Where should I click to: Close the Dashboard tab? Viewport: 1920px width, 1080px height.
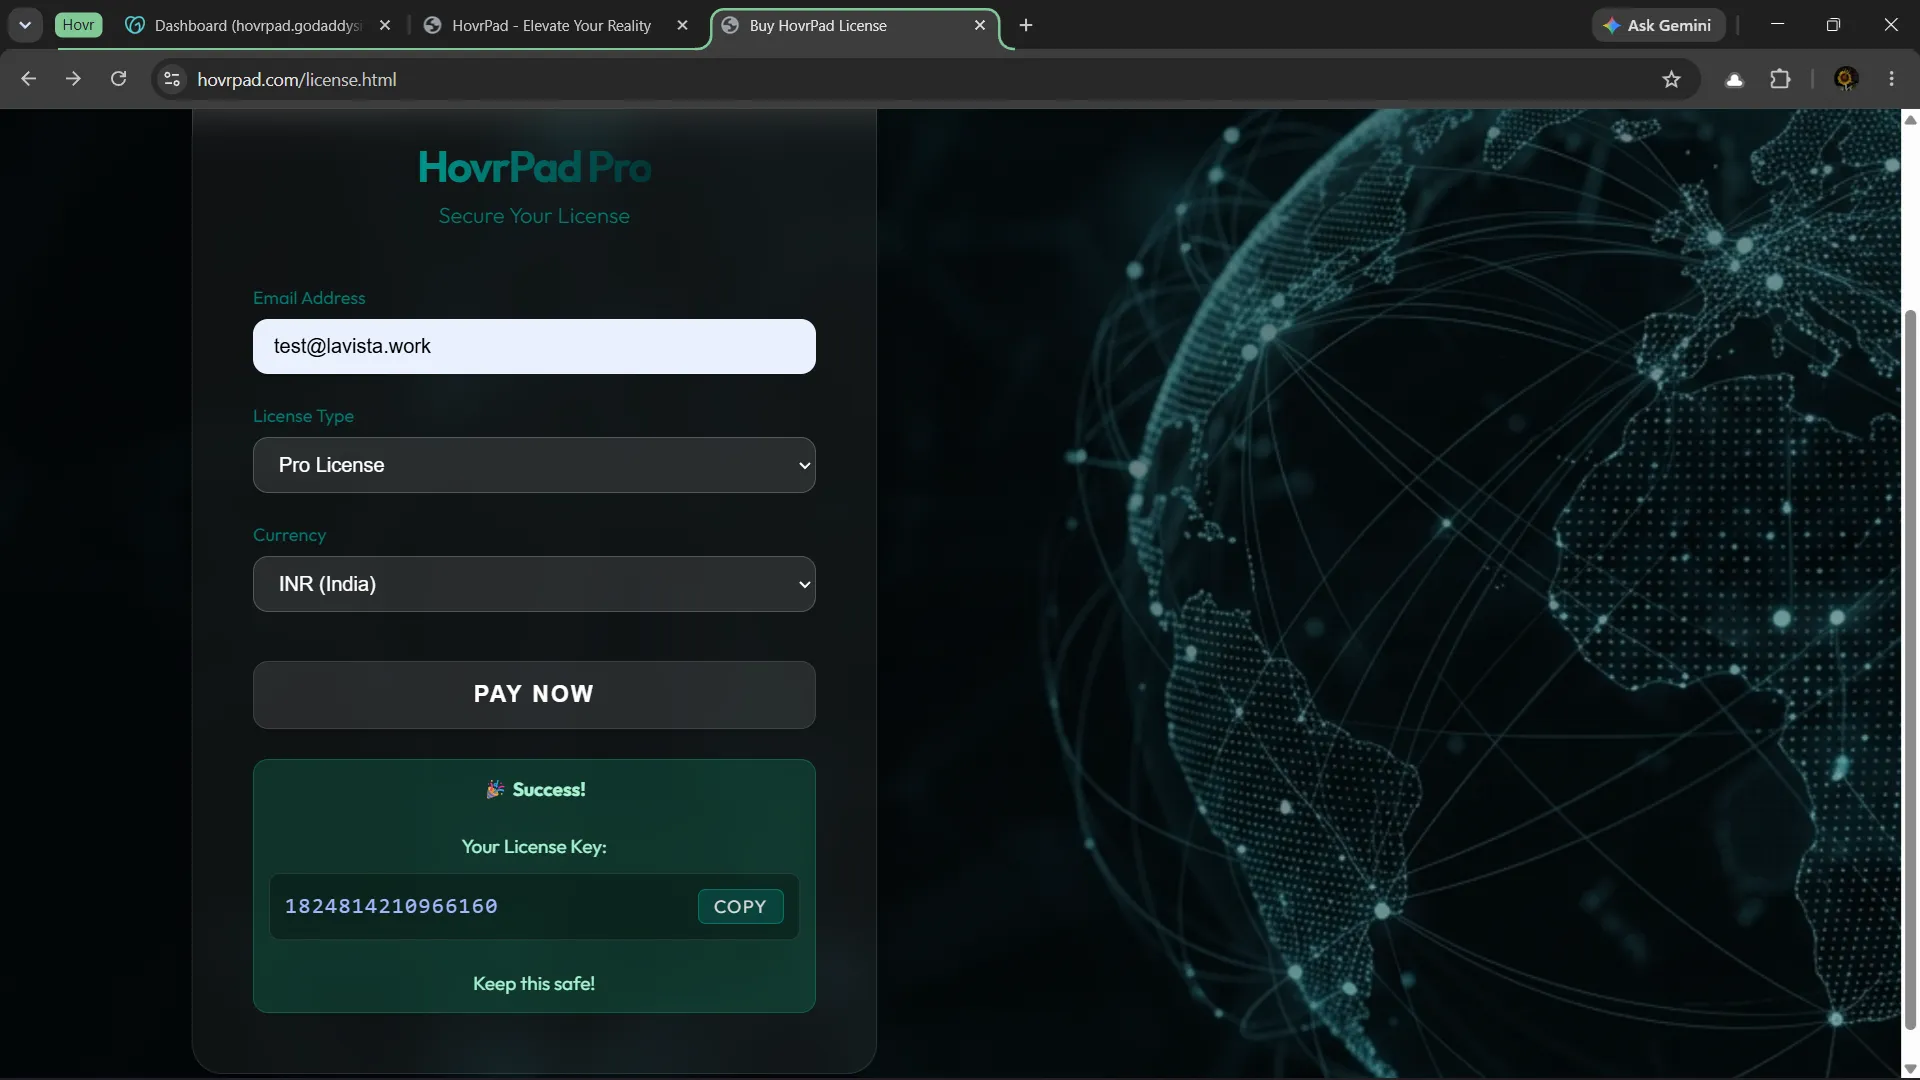pos(385,26)
